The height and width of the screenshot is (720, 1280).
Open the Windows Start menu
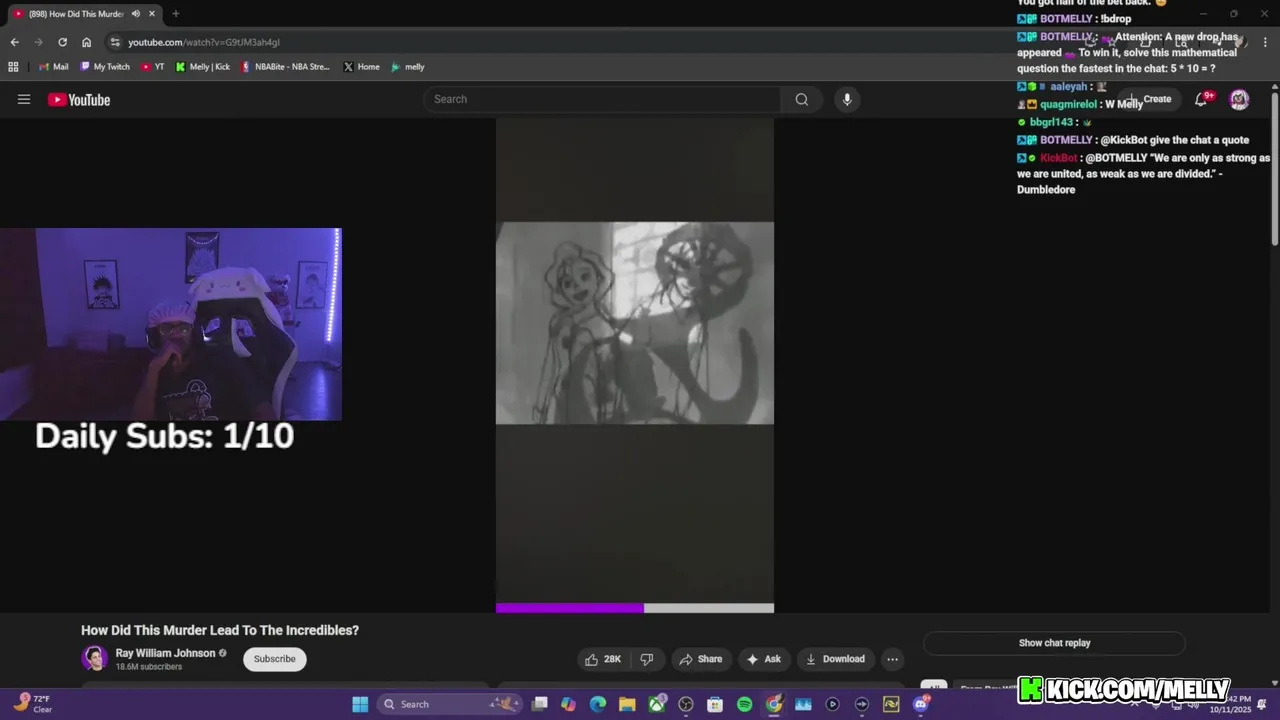tap(360, 704)
